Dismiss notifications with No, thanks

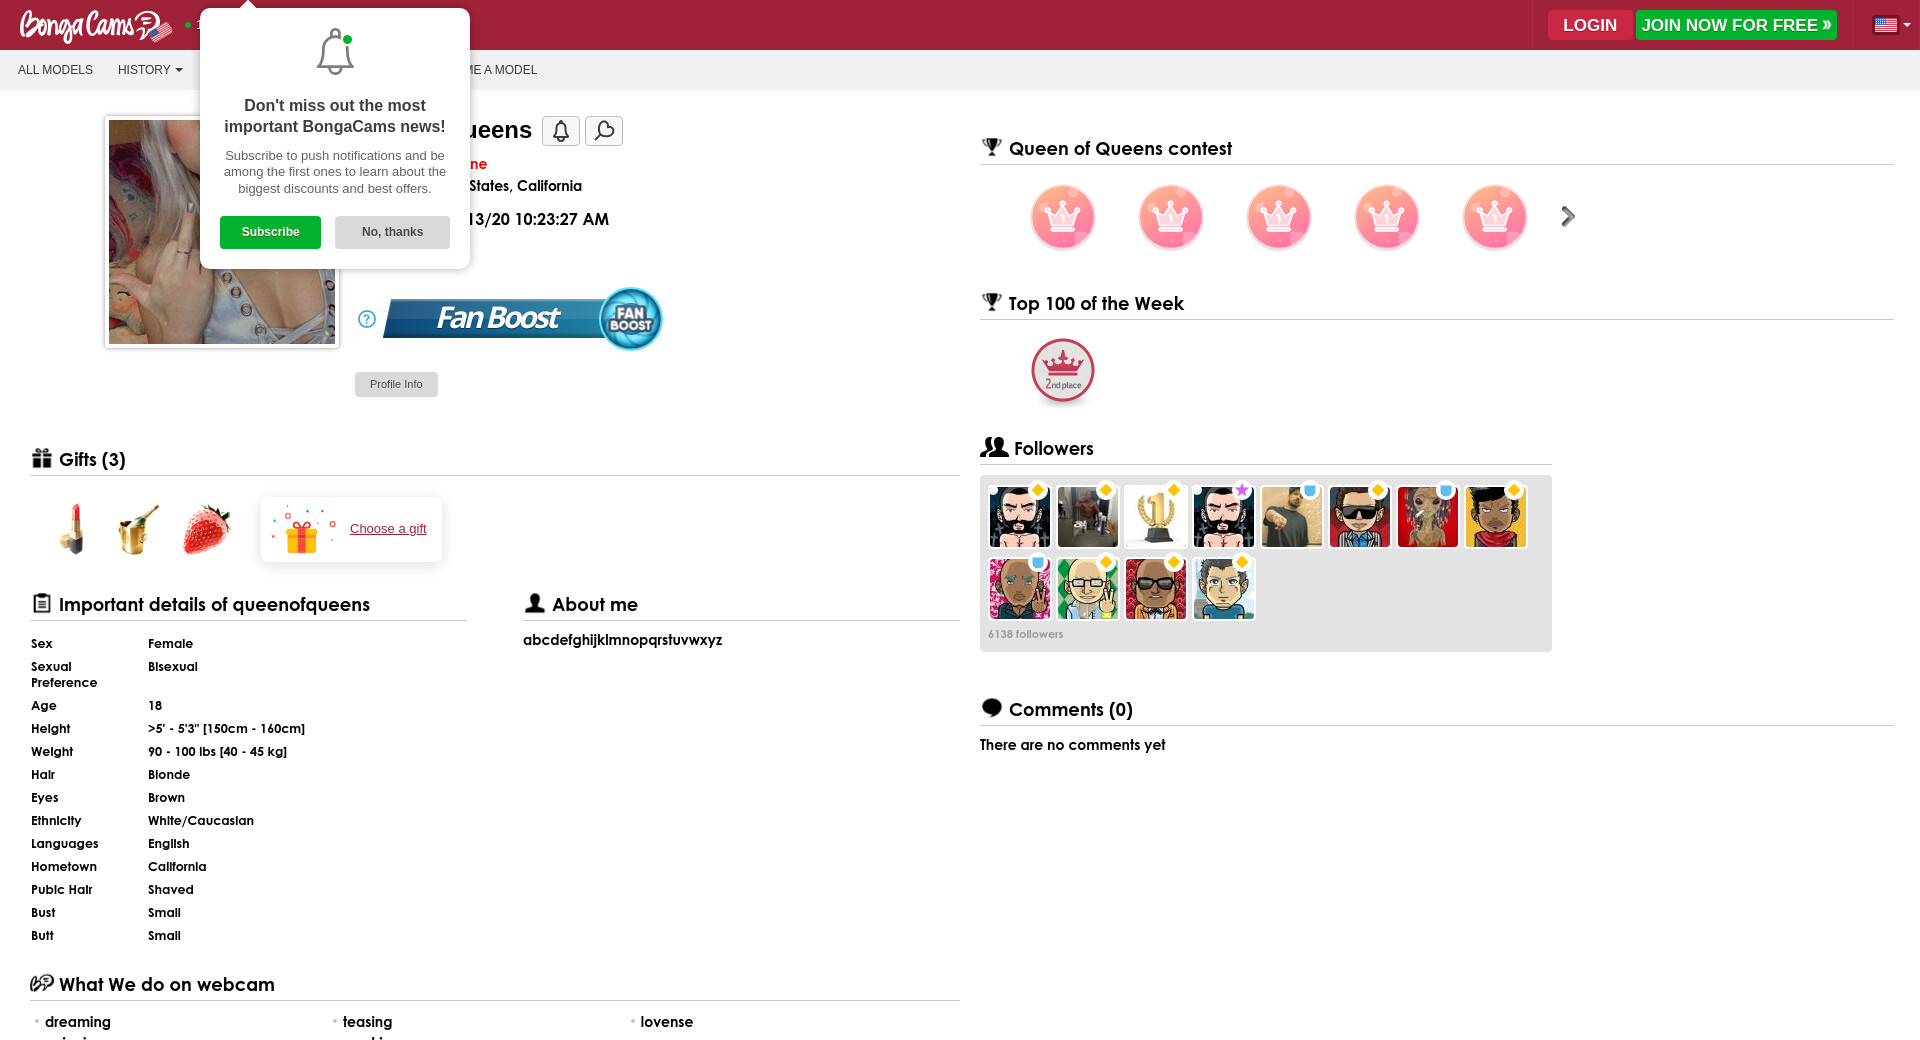[392, 232]
